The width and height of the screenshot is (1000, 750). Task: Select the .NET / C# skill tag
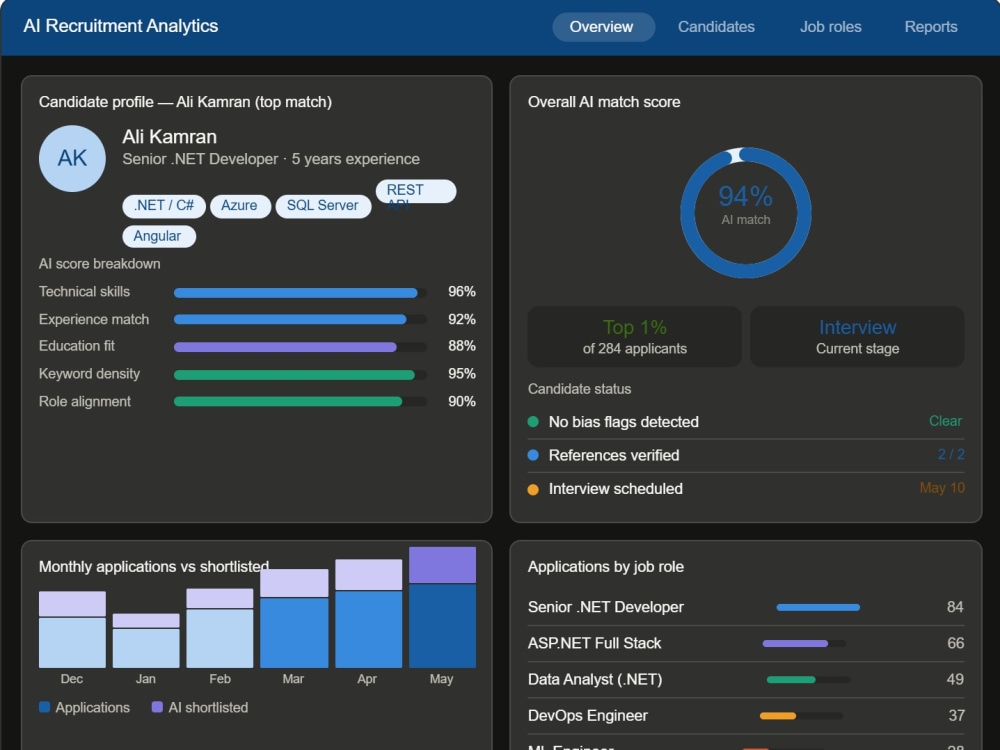coord(164,205)
